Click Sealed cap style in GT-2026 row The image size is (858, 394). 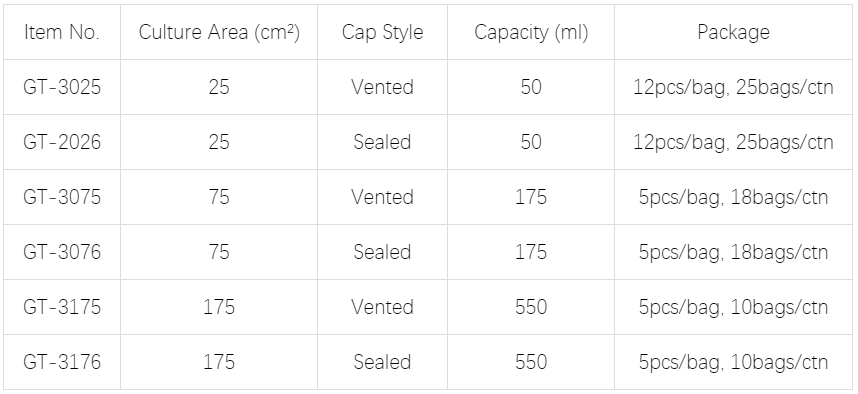pyautogui.click(x=382, y=142)
